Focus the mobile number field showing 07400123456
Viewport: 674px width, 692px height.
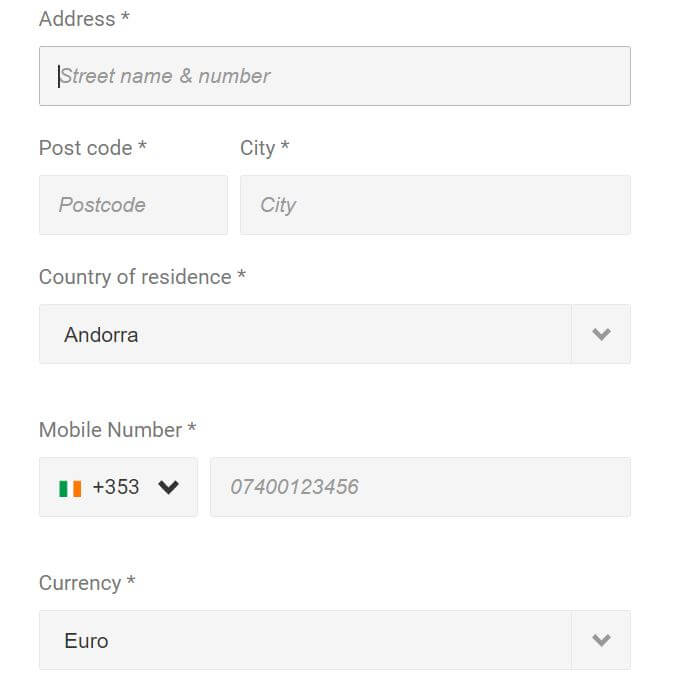tap(420, 487)
